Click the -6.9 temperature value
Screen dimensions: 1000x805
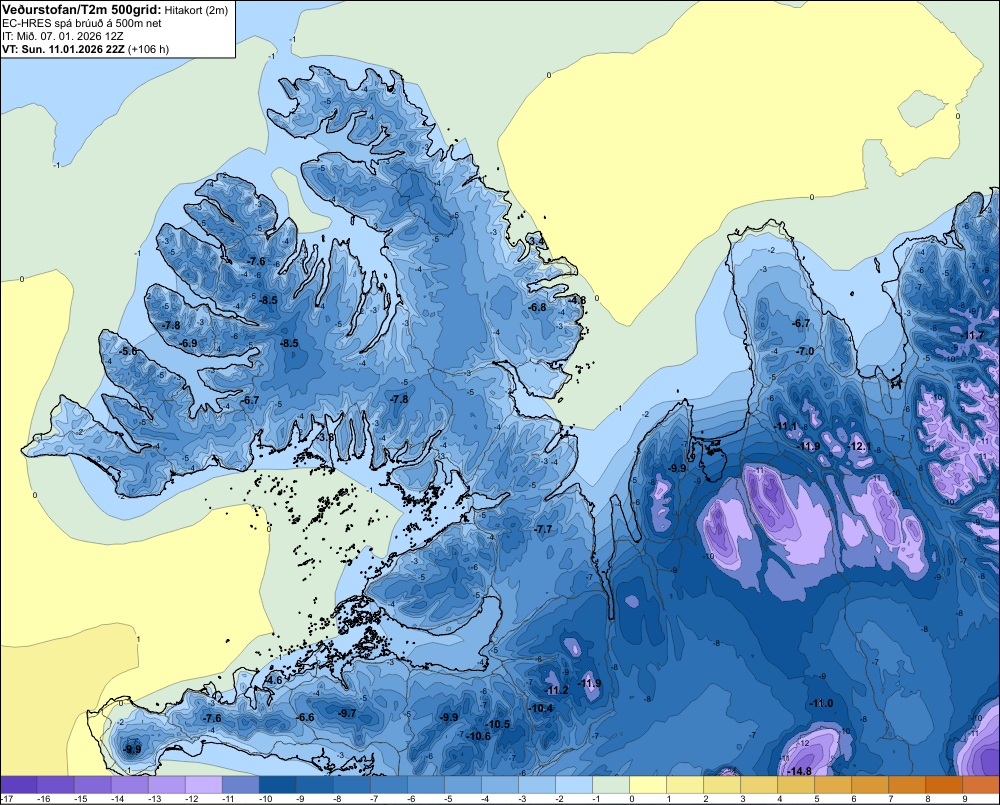pyautogui.click(x=188, y=343)
